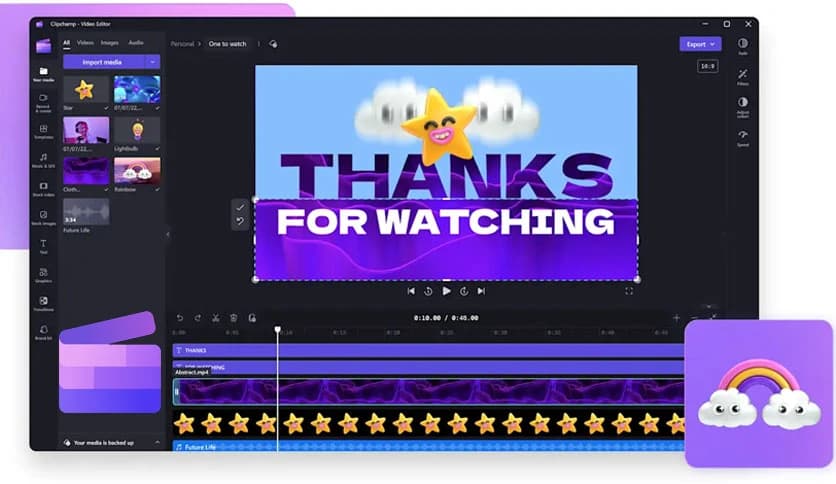Open the Filters panel on right

[x=743, y=77]
